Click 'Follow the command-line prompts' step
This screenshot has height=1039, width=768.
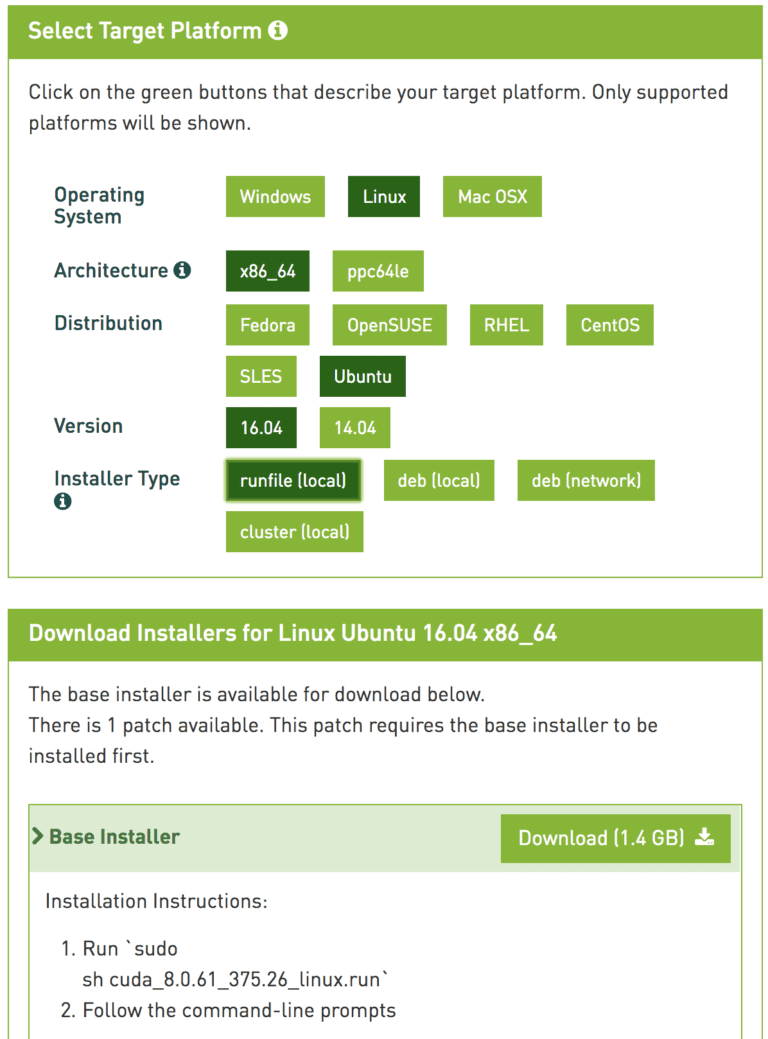[x=239, y=1011]
